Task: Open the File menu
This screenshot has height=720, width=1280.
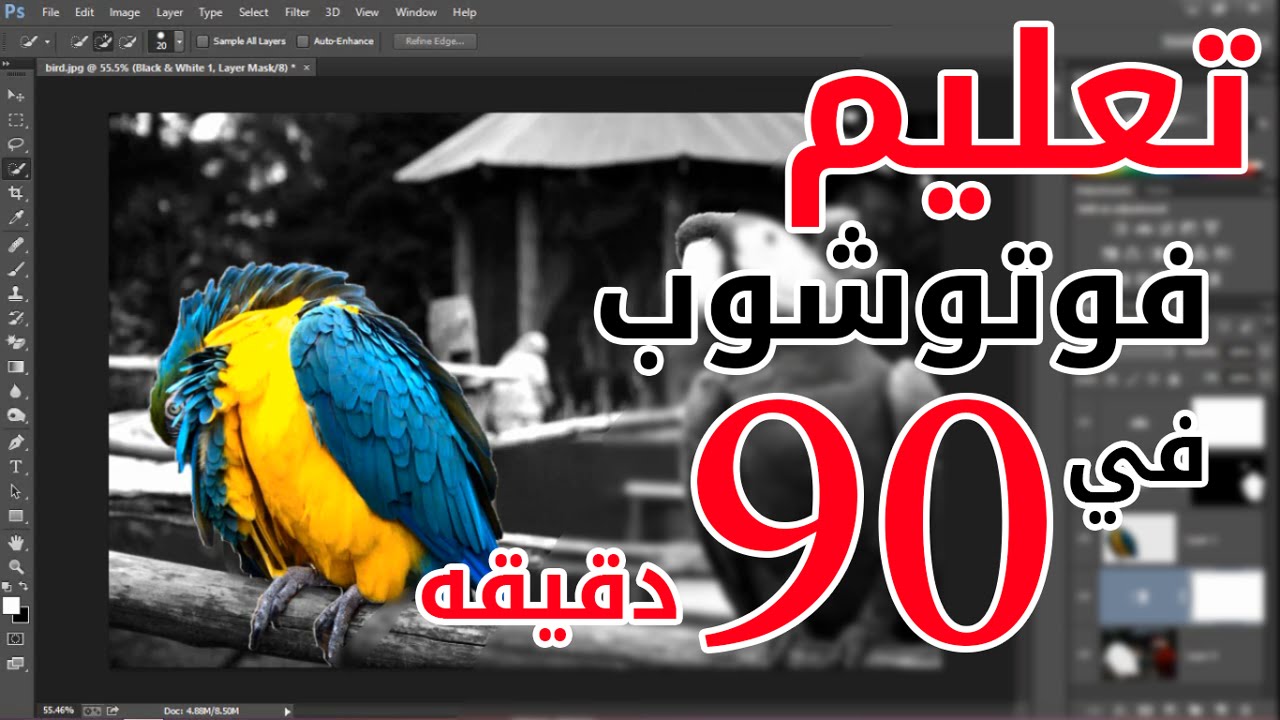Action: click(51, 12)
